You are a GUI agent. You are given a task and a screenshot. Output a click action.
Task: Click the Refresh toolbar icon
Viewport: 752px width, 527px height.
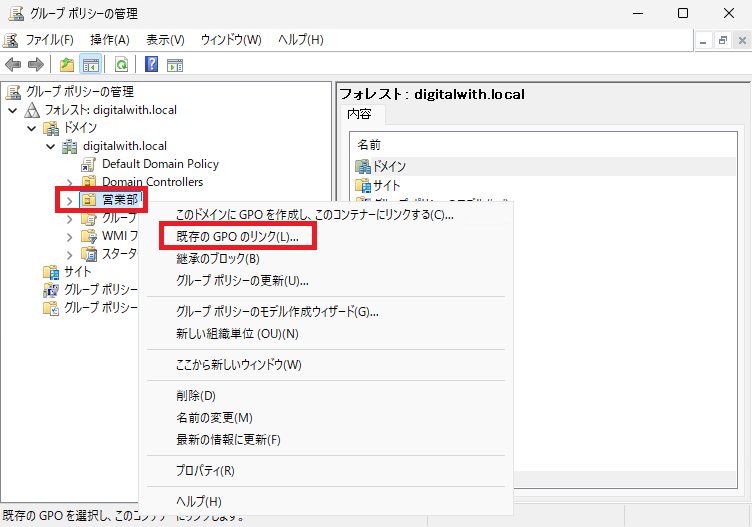[121, 64]
